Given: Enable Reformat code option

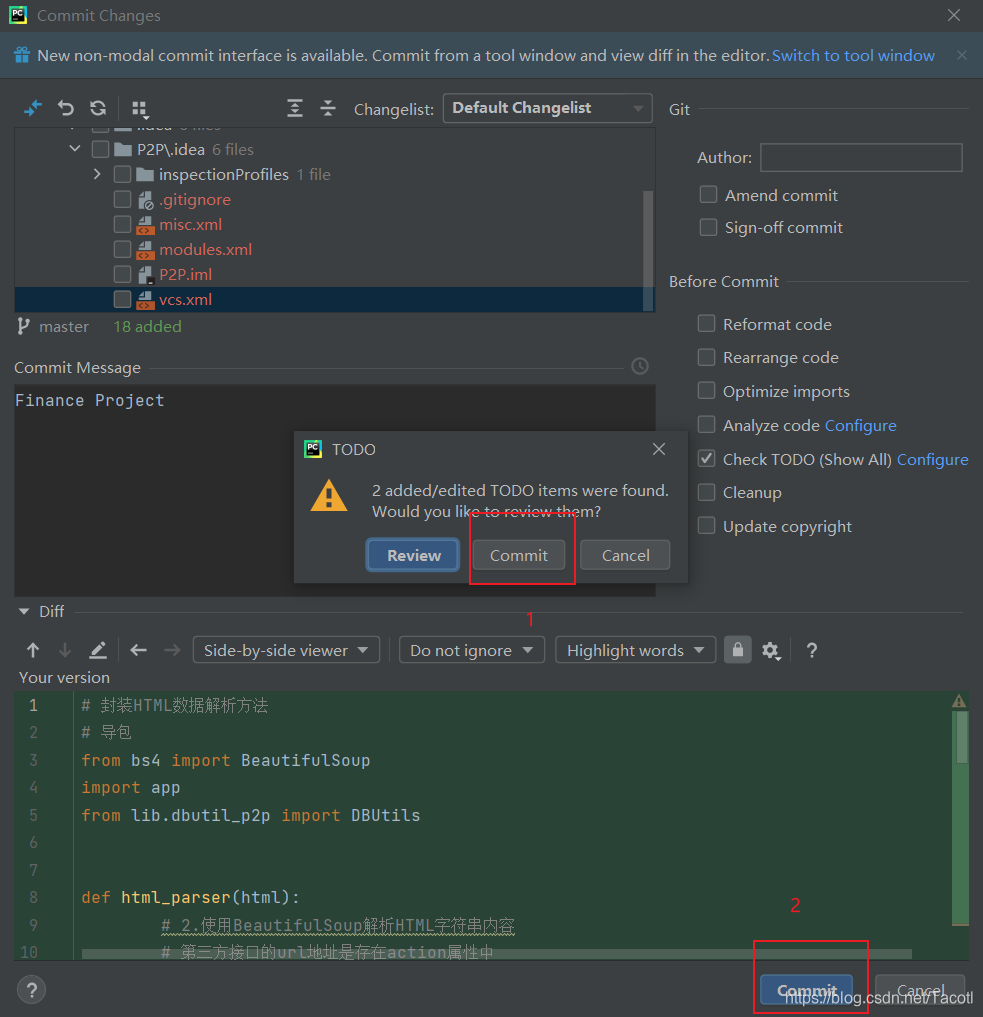Looking at the screenshot, I should click(706, 324).
